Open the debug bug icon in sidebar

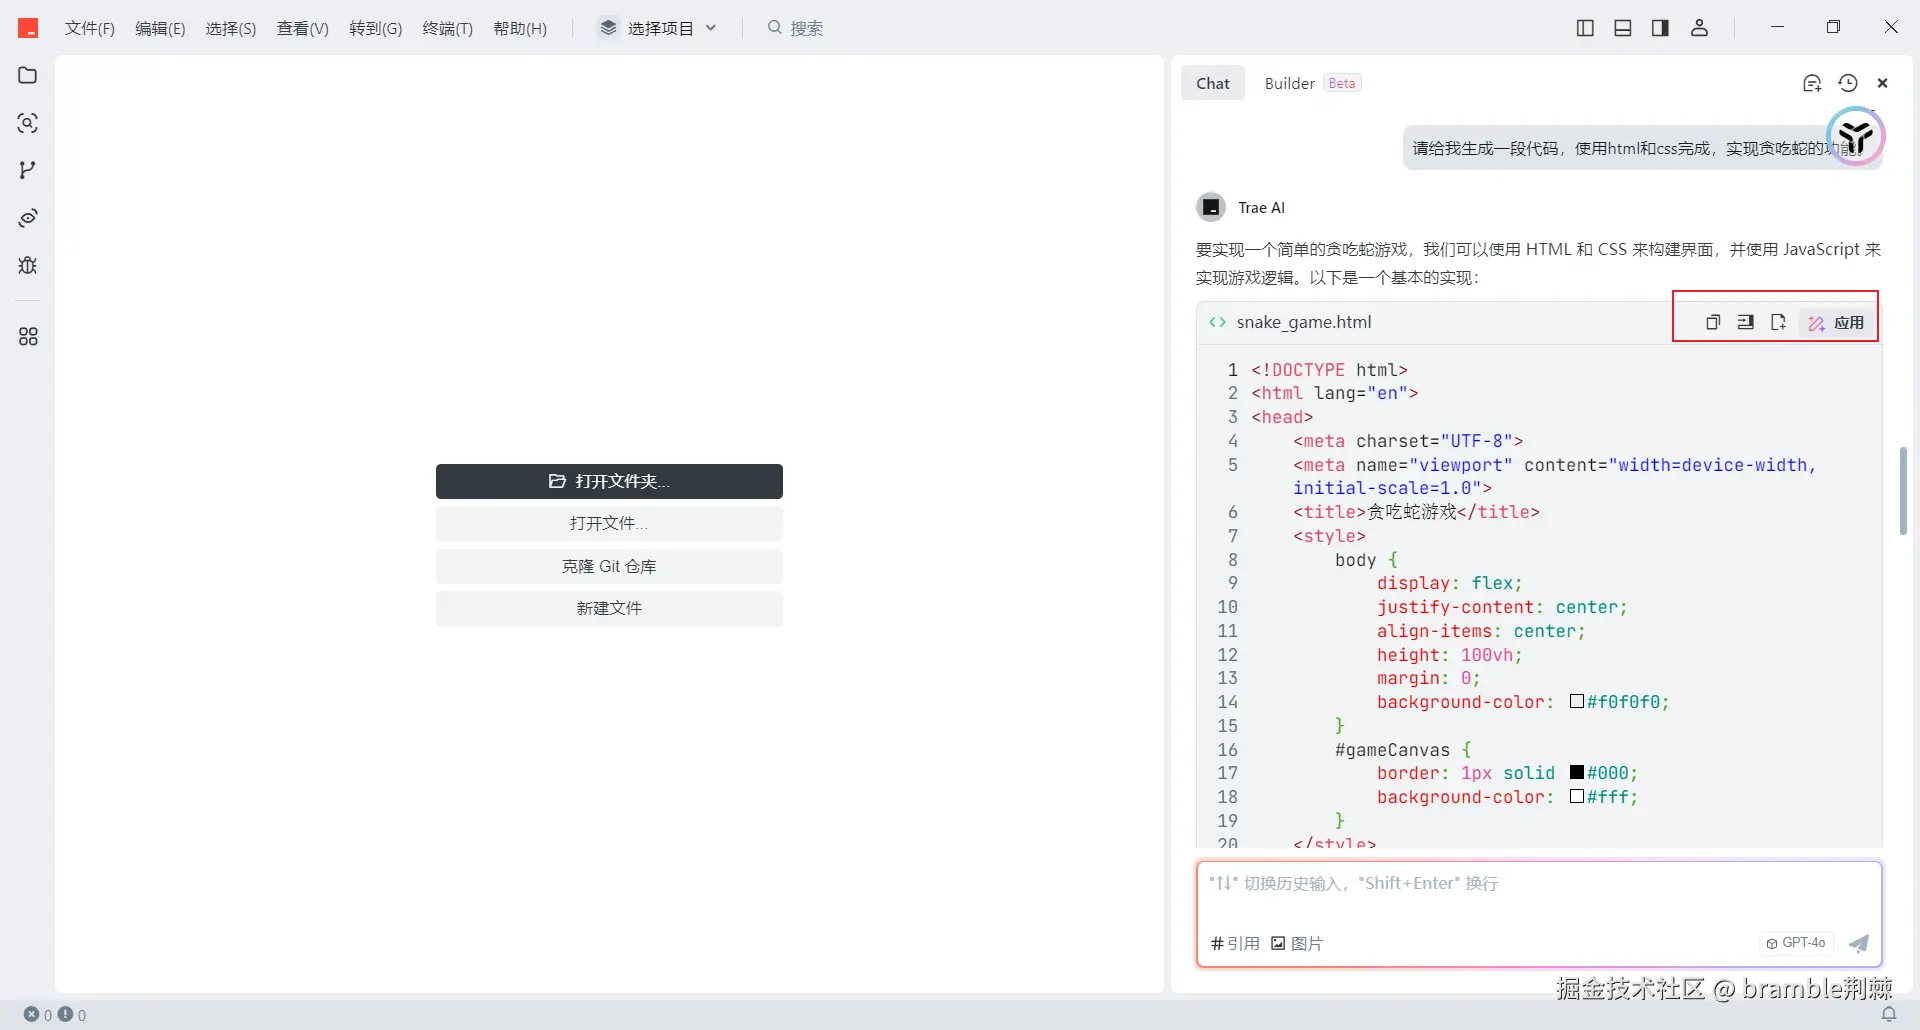pyautogui.click(x=28, y=265)
